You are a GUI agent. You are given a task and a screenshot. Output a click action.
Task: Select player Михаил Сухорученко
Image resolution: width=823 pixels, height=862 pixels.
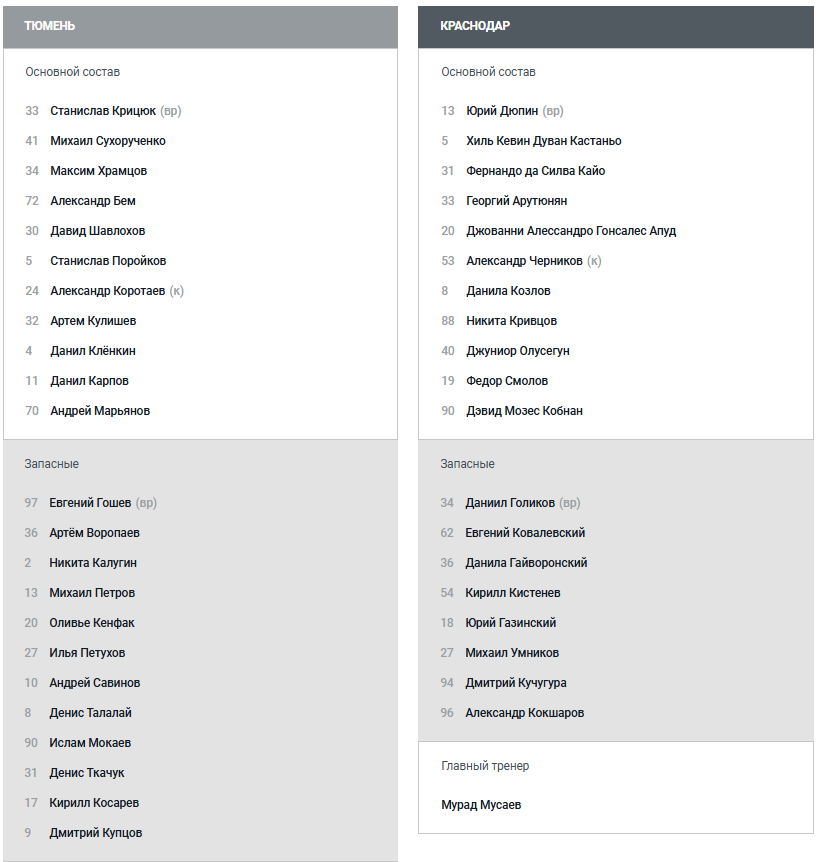click(108, 141)
